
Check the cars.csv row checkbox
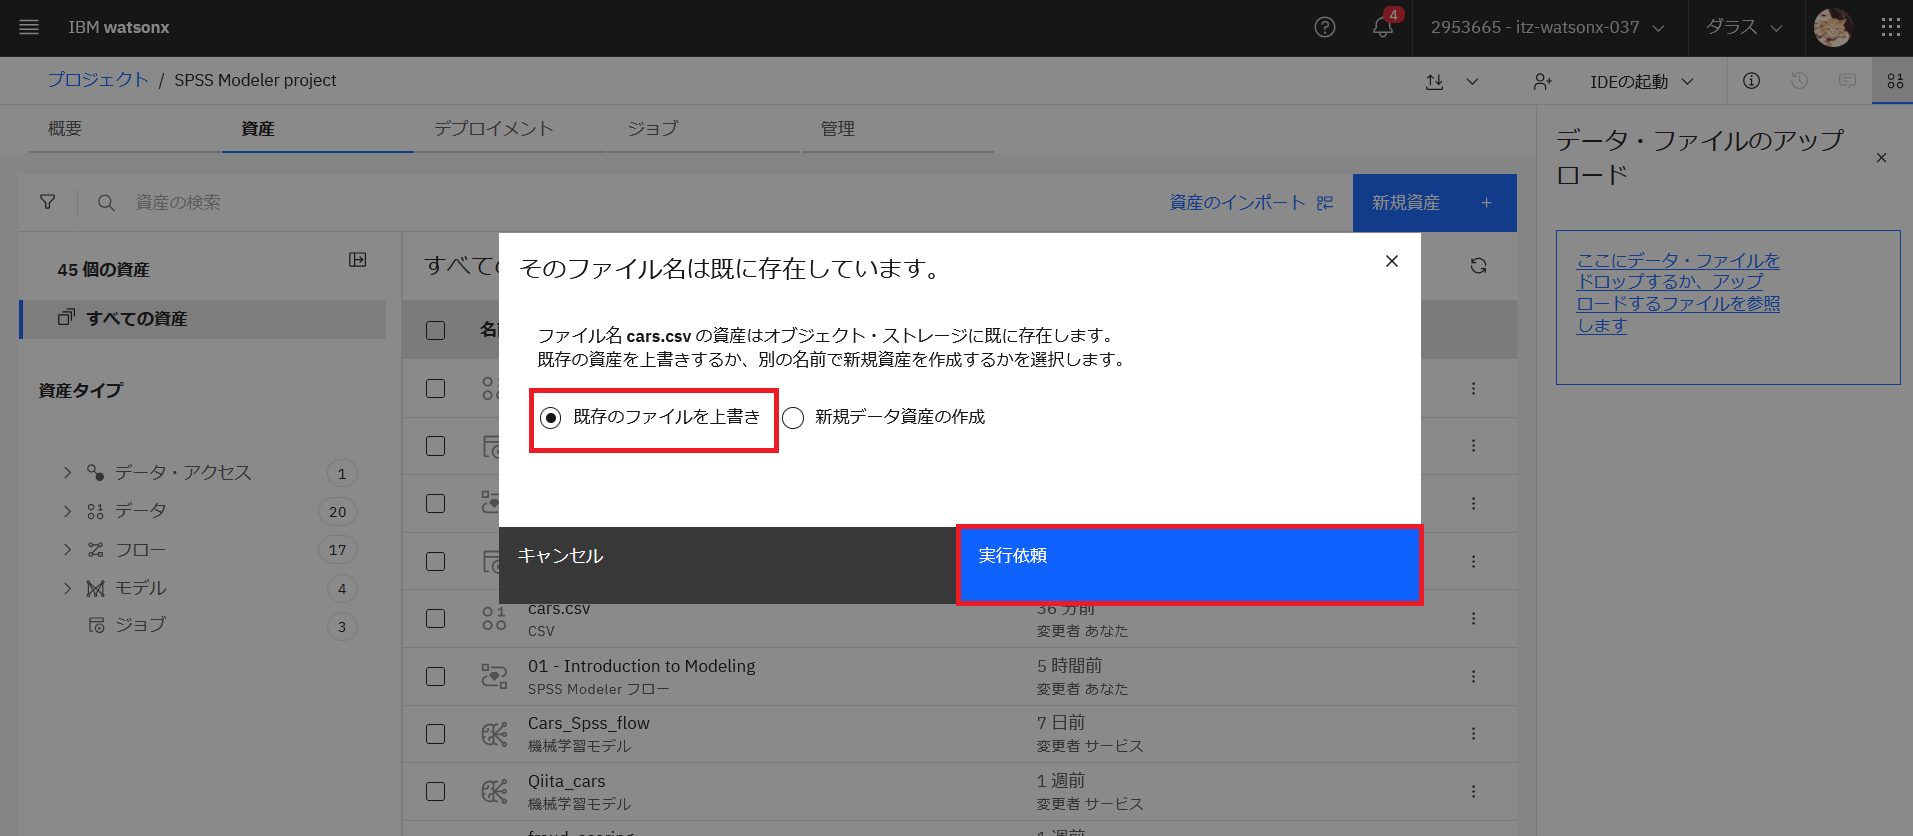click(435, 619)
